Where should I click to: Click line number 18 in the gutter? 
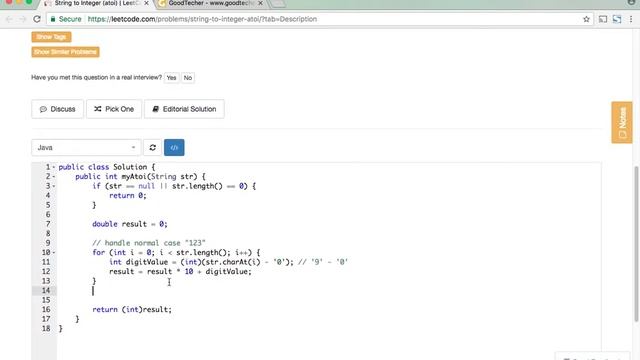46,329
